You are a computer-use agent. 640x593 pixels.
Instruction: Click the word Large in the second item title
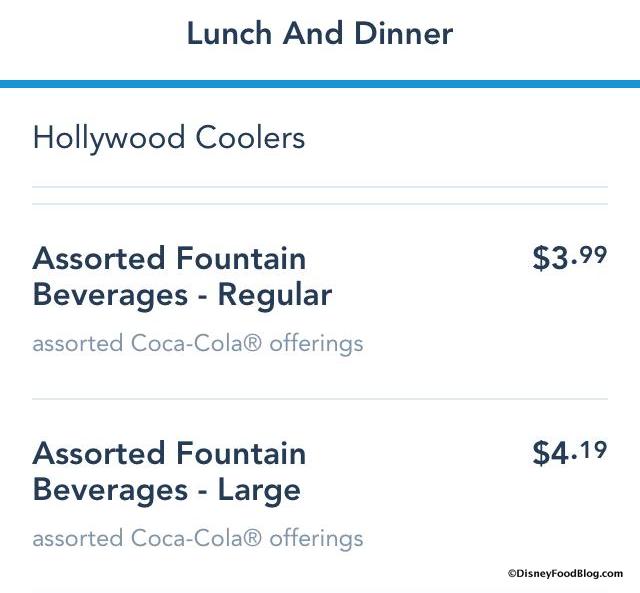[259, 490]
